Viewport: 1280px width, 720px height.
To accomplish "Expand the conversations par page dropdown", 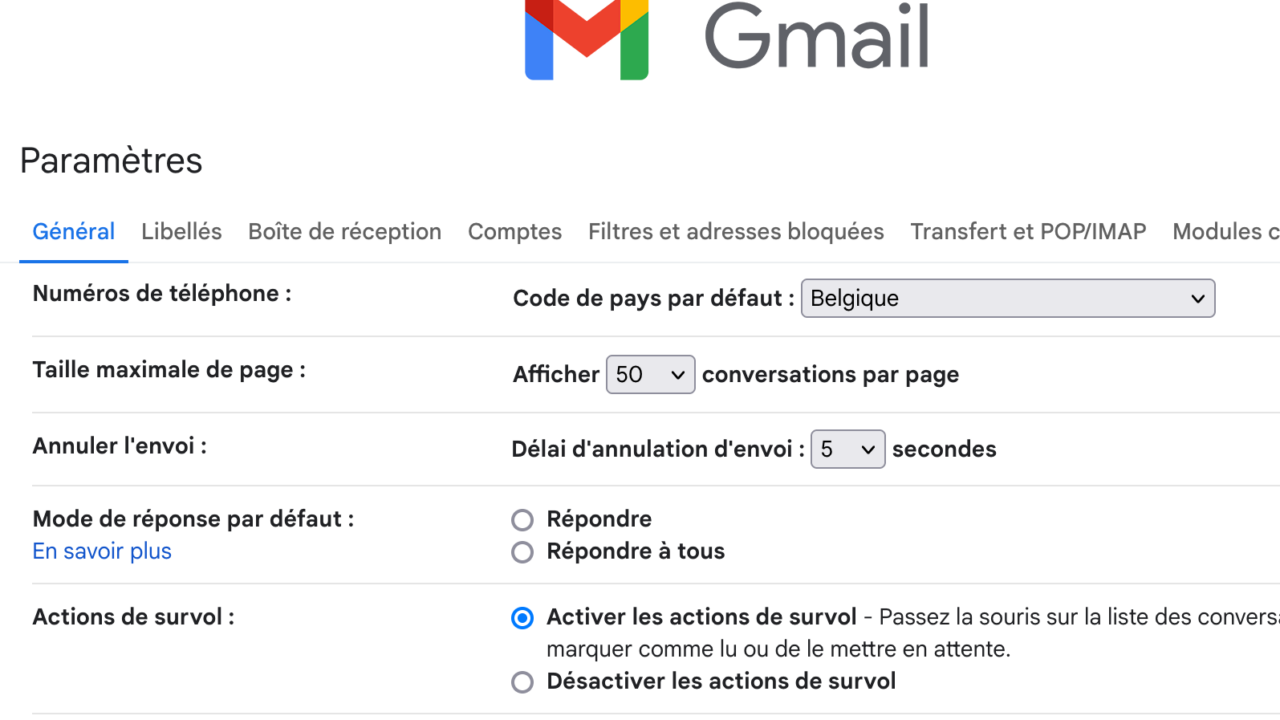I will (650, 374).
